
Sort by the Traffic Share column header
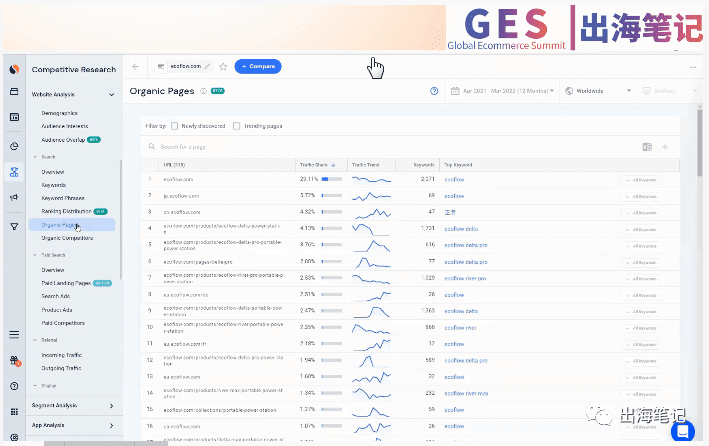(317, 165)
